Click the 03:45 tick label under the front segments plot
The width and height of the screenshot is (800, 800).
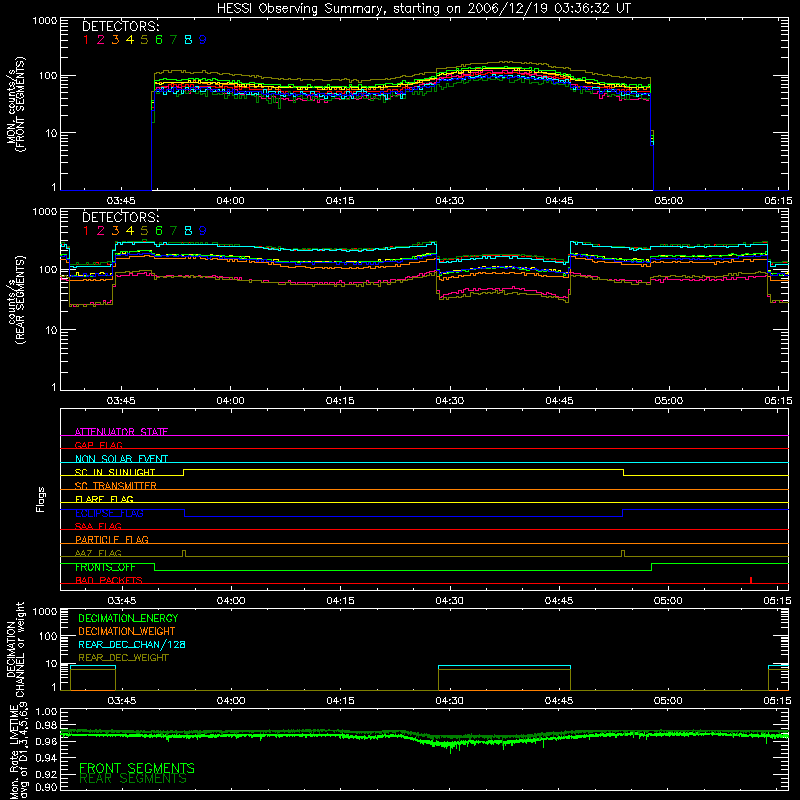click(121, 201)
